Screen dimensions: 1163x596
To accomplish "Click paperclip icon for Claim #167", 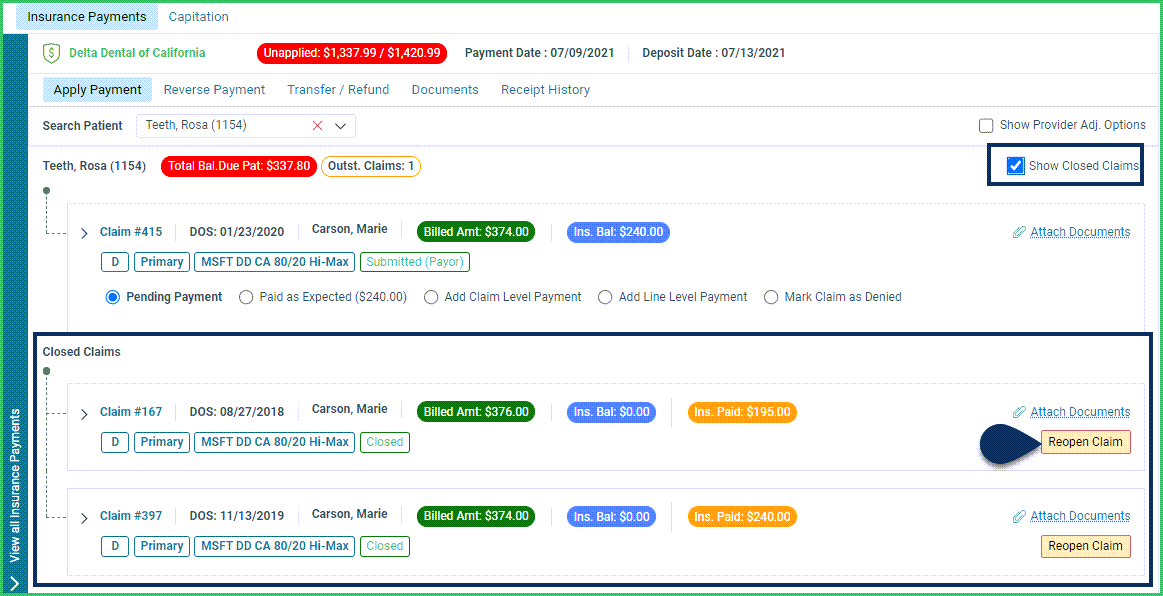I will 1019,411.
